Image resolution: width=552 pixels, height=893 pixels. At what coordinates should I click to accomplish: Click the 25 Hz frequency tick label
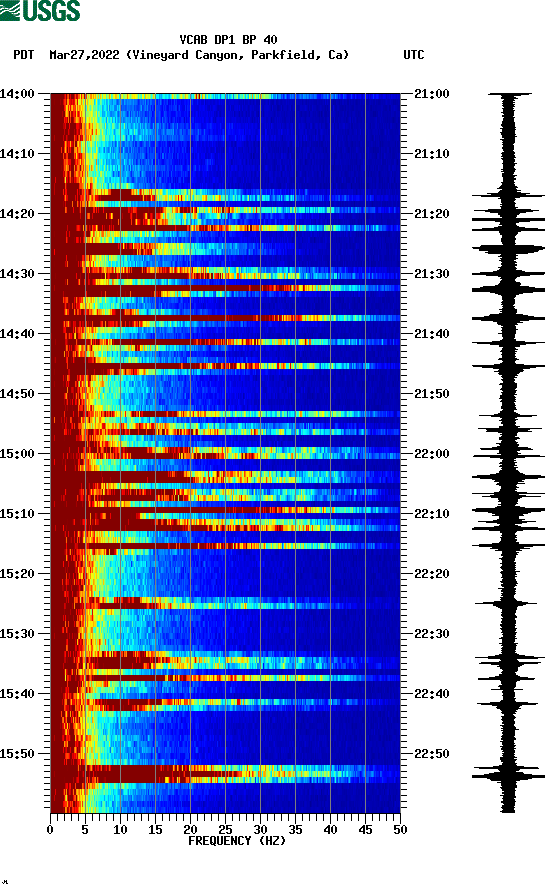pos(225,830)
